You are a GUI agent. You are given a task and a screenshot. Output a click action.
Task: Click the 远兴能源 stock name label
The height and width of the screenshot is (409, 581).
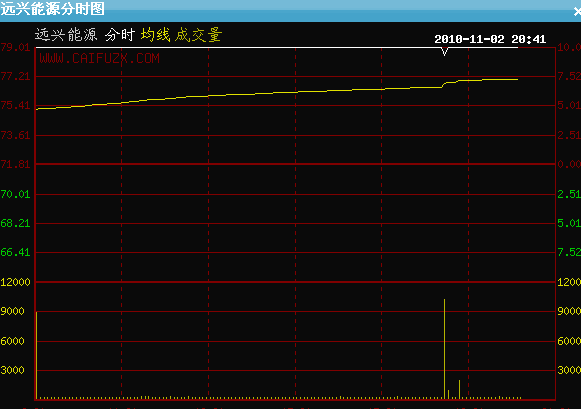coord(66,35)
